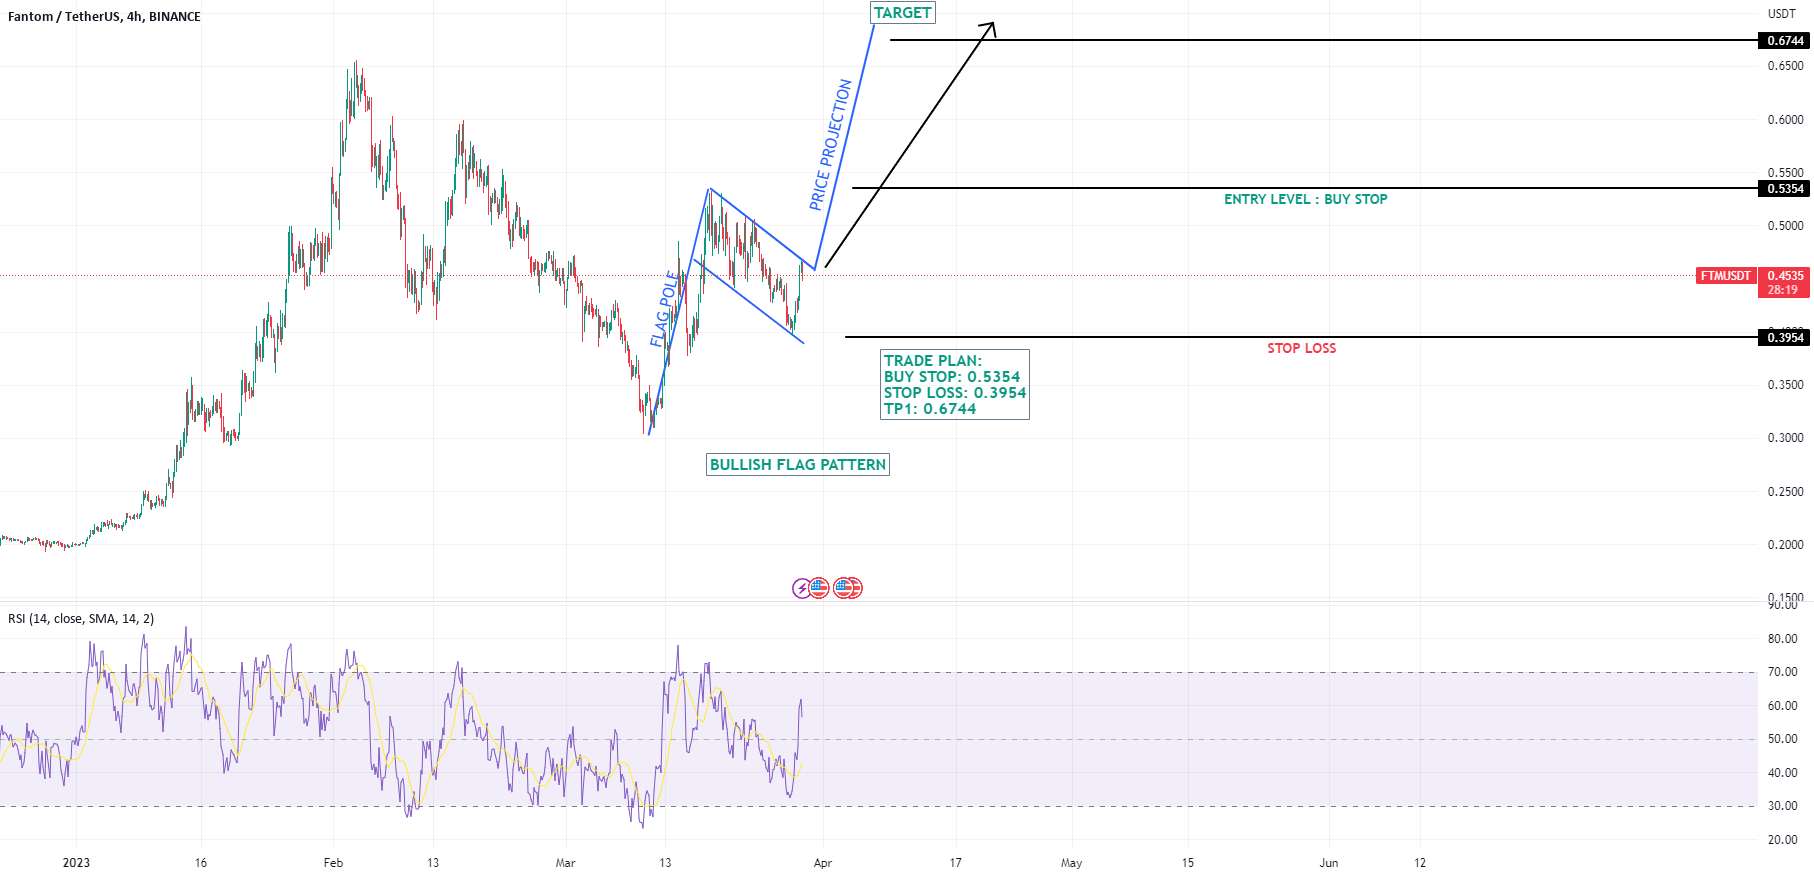Click the US flag icon beside the lightning icon

[819, 588]
